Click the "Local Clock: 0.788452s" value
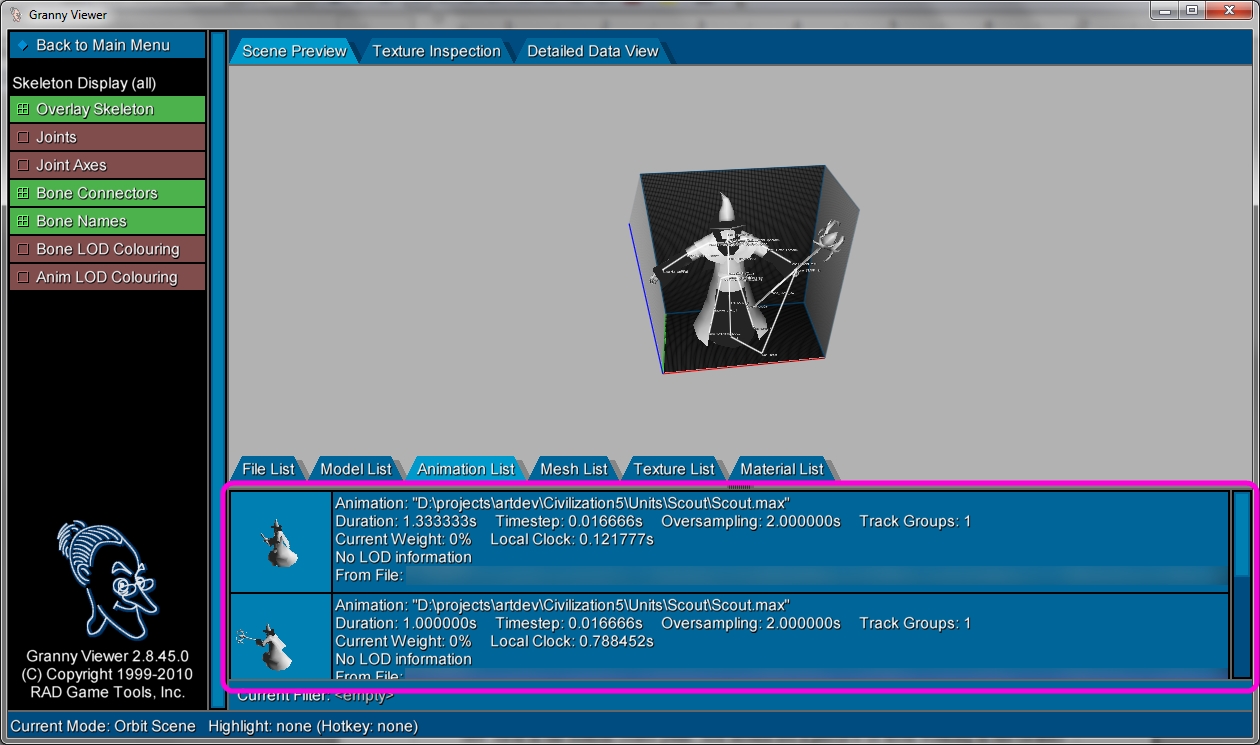Image resolution: width=1260 pixels, height=745 pixels. pyautogui.click(x=572, y=641)
